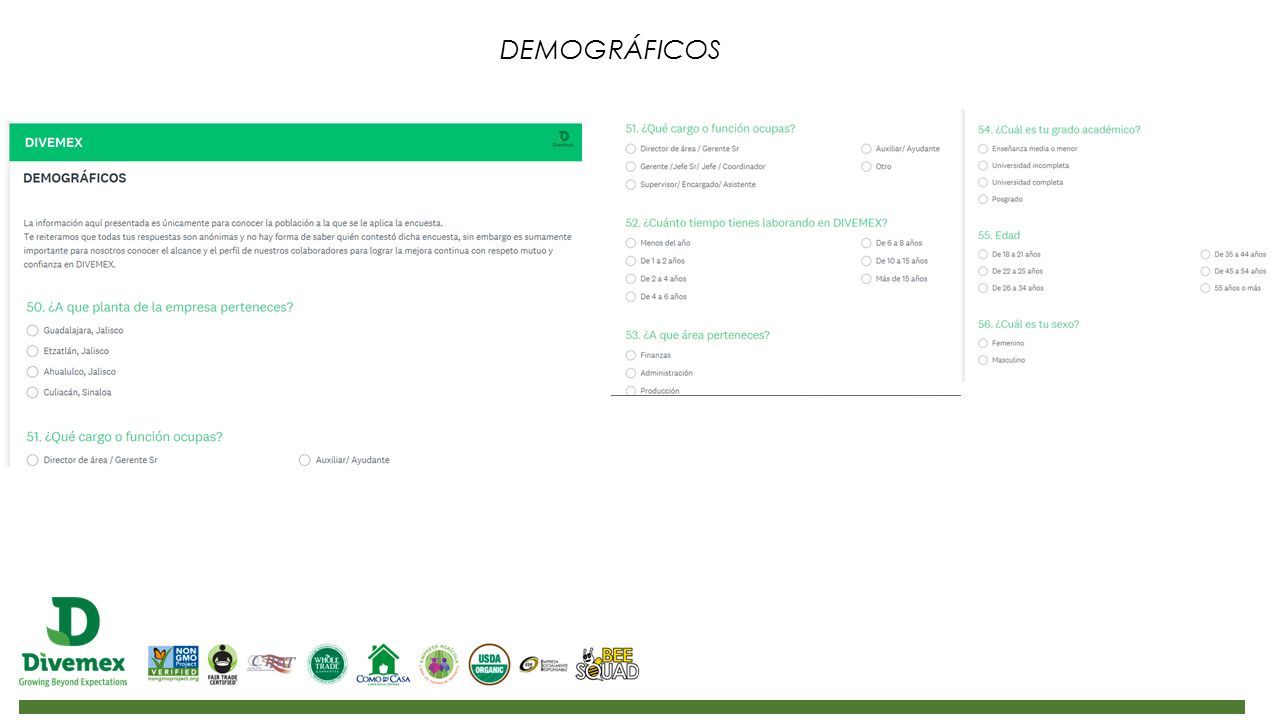Click the introductory paragraph about anonymous answers
The image size is (1280, 720).
[298, 244]
